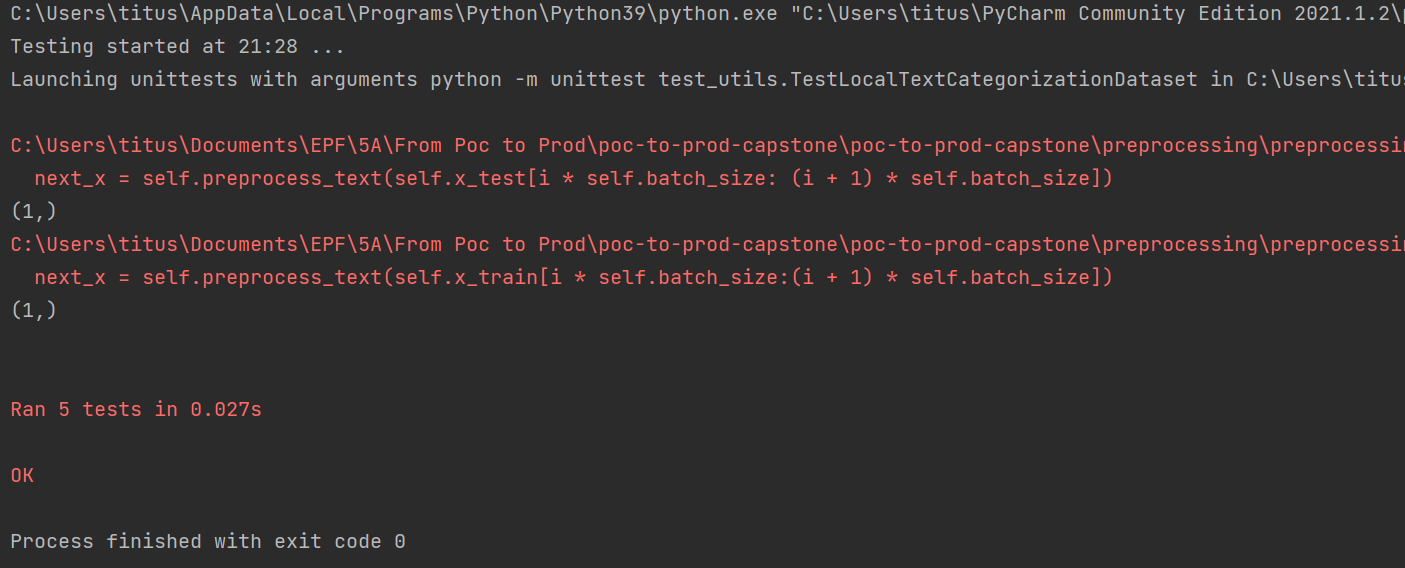Viewport: 1405px width, 568px height.
Task: Click "poc-to-prod-capstone" in the first red path
Action: click(717, 146)
